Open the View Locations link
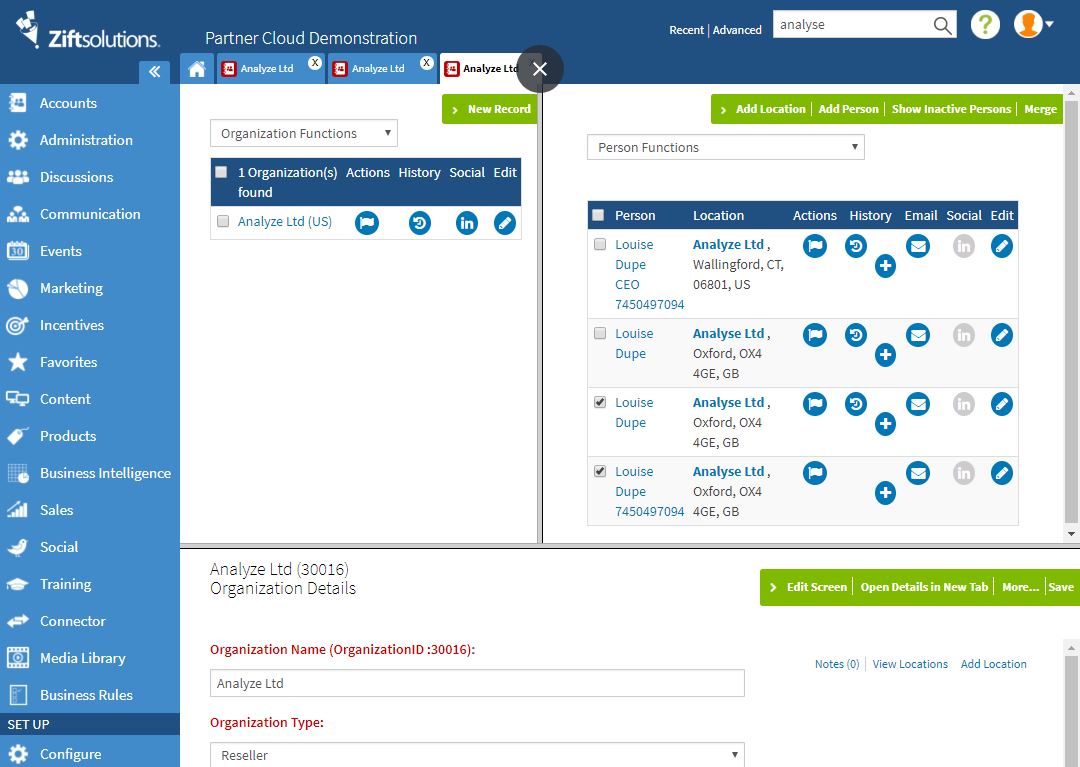This screenshot has width=1080, height=767. [x=910, y=664]
